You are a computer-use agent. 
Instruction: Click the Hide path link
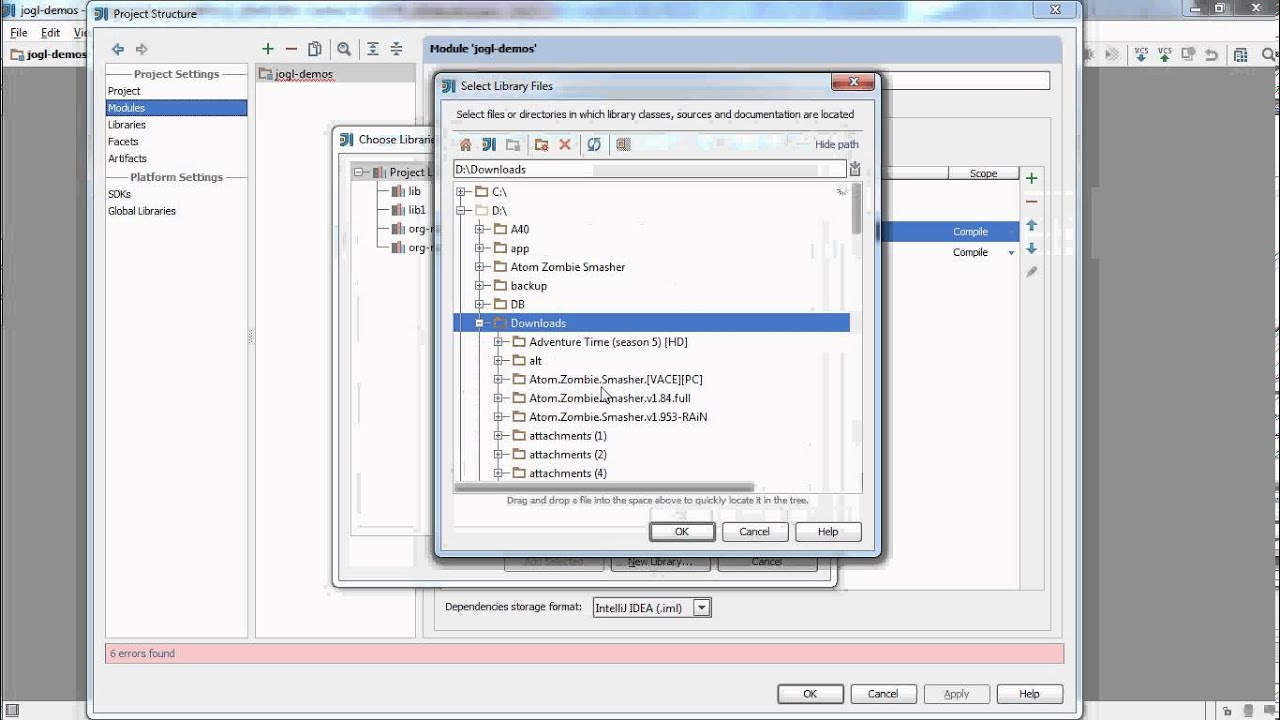(x=837, y=145)
